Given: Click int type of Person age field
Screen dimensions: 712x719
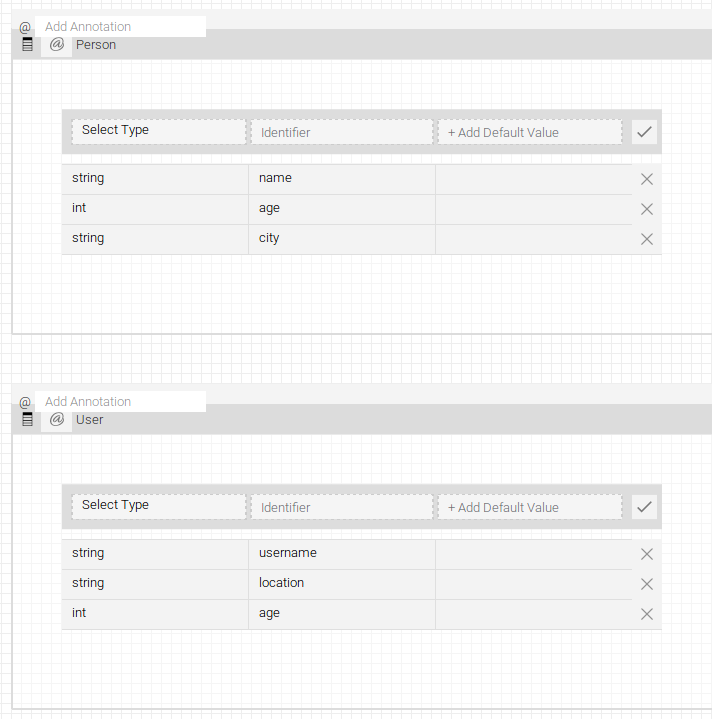Looking at the screenshot, I should (155, 210).
